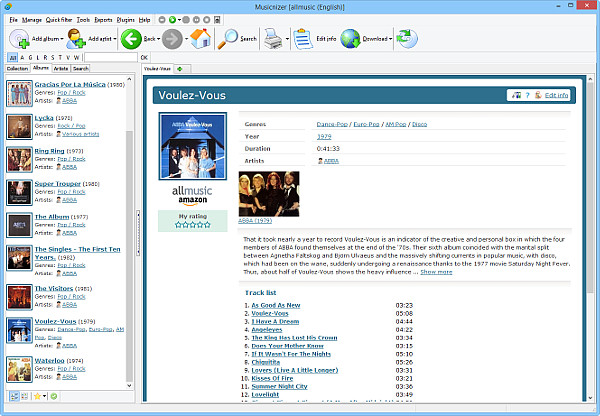Filter albums by letter G
Screen dimensions: 600x416
pyautogui.click(x=30, y=58)
